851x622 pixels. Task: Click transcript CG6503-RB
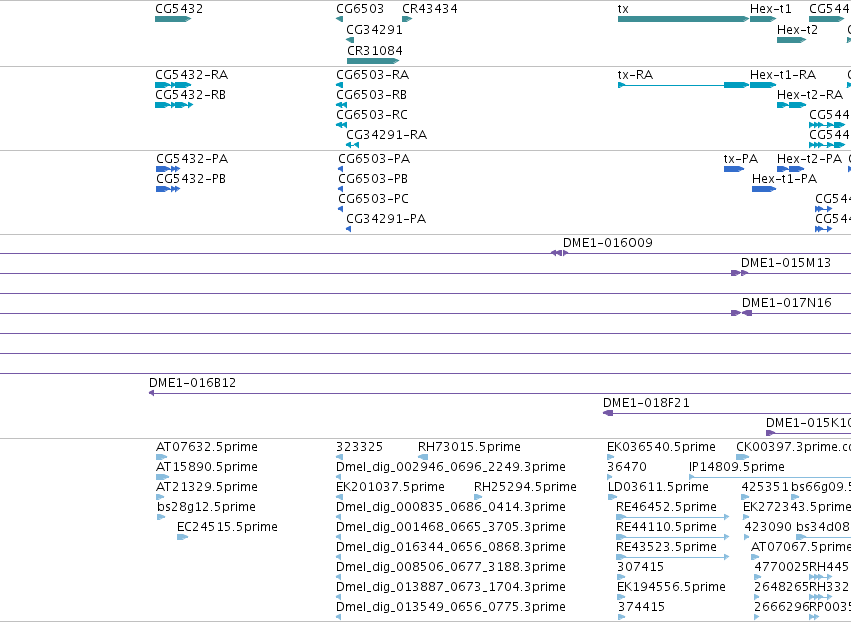coord(341,105)
